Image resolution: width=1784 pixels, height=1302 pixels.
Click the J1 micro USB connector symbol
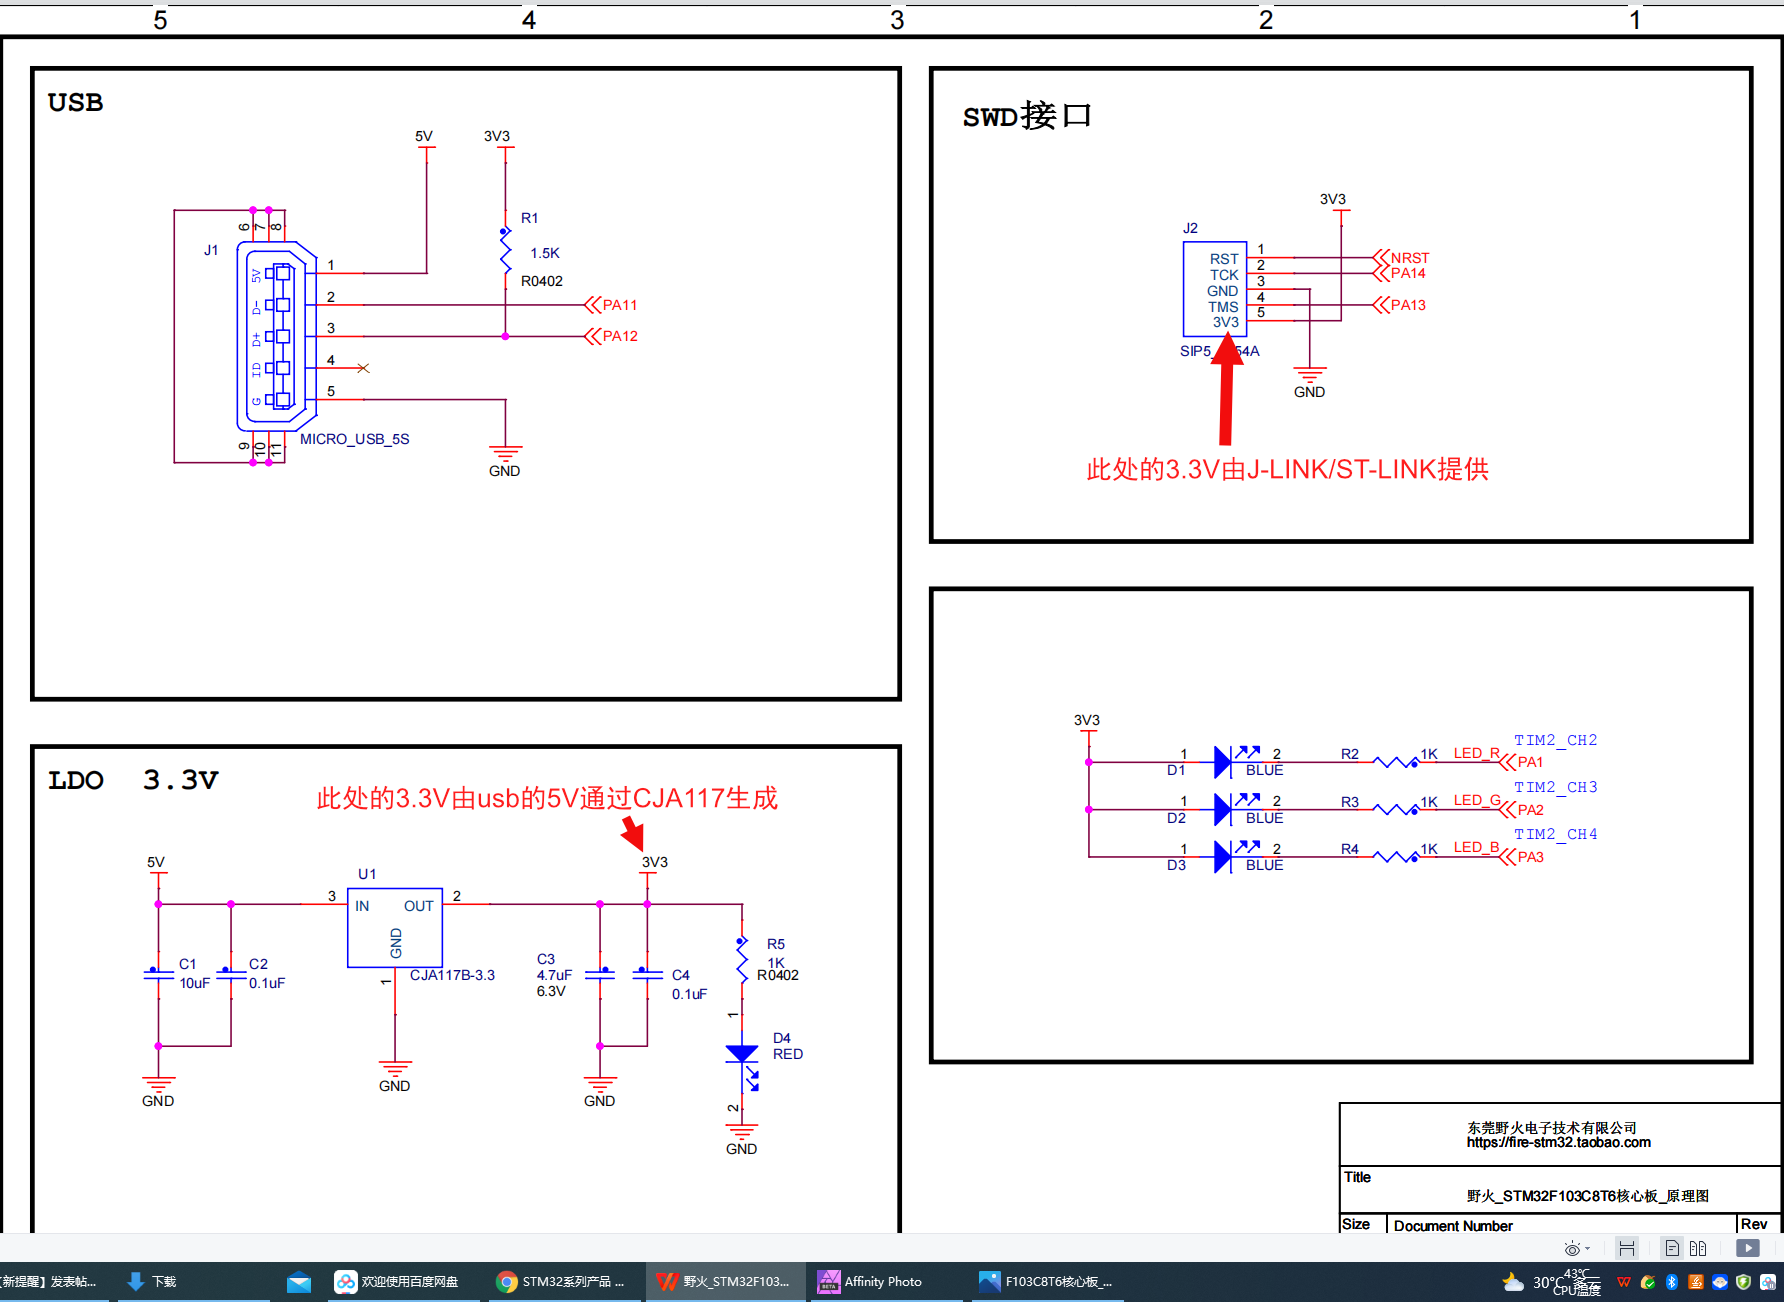click(x=277, y=337)
